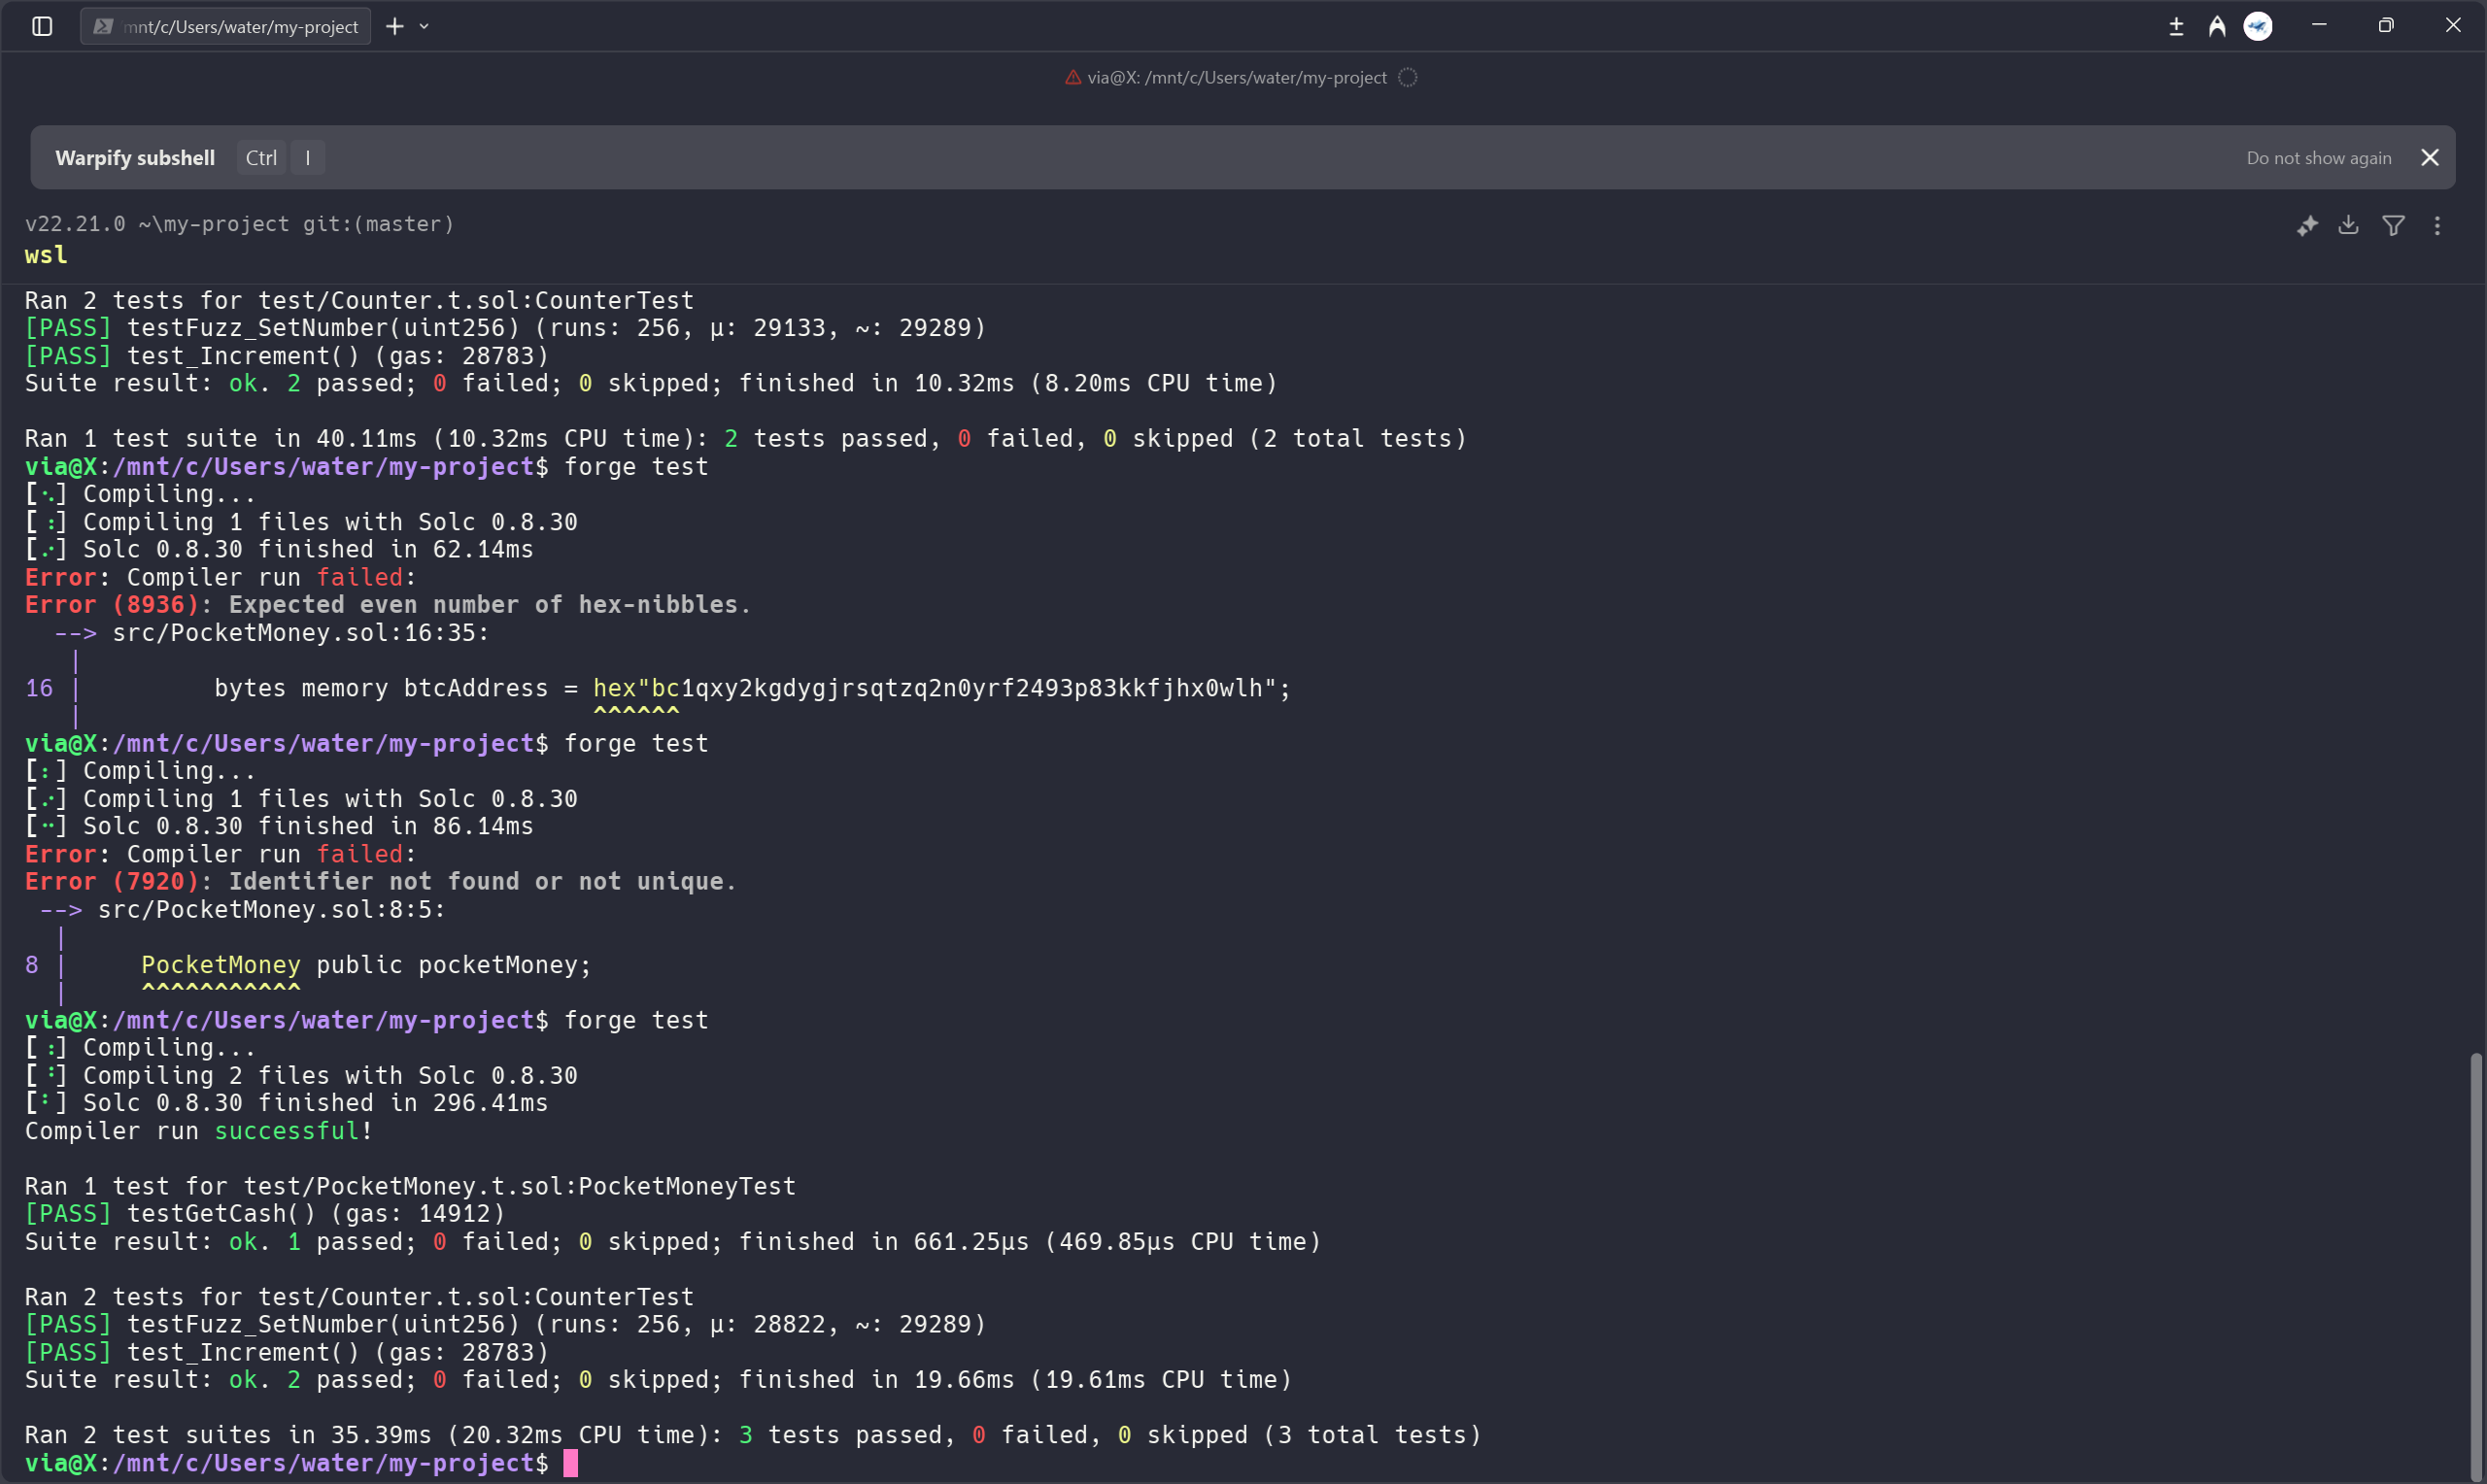Click the plus-minus icon in the title bar
The width and height of the screenshot is (2487, 1484).
coord(2176,26)
